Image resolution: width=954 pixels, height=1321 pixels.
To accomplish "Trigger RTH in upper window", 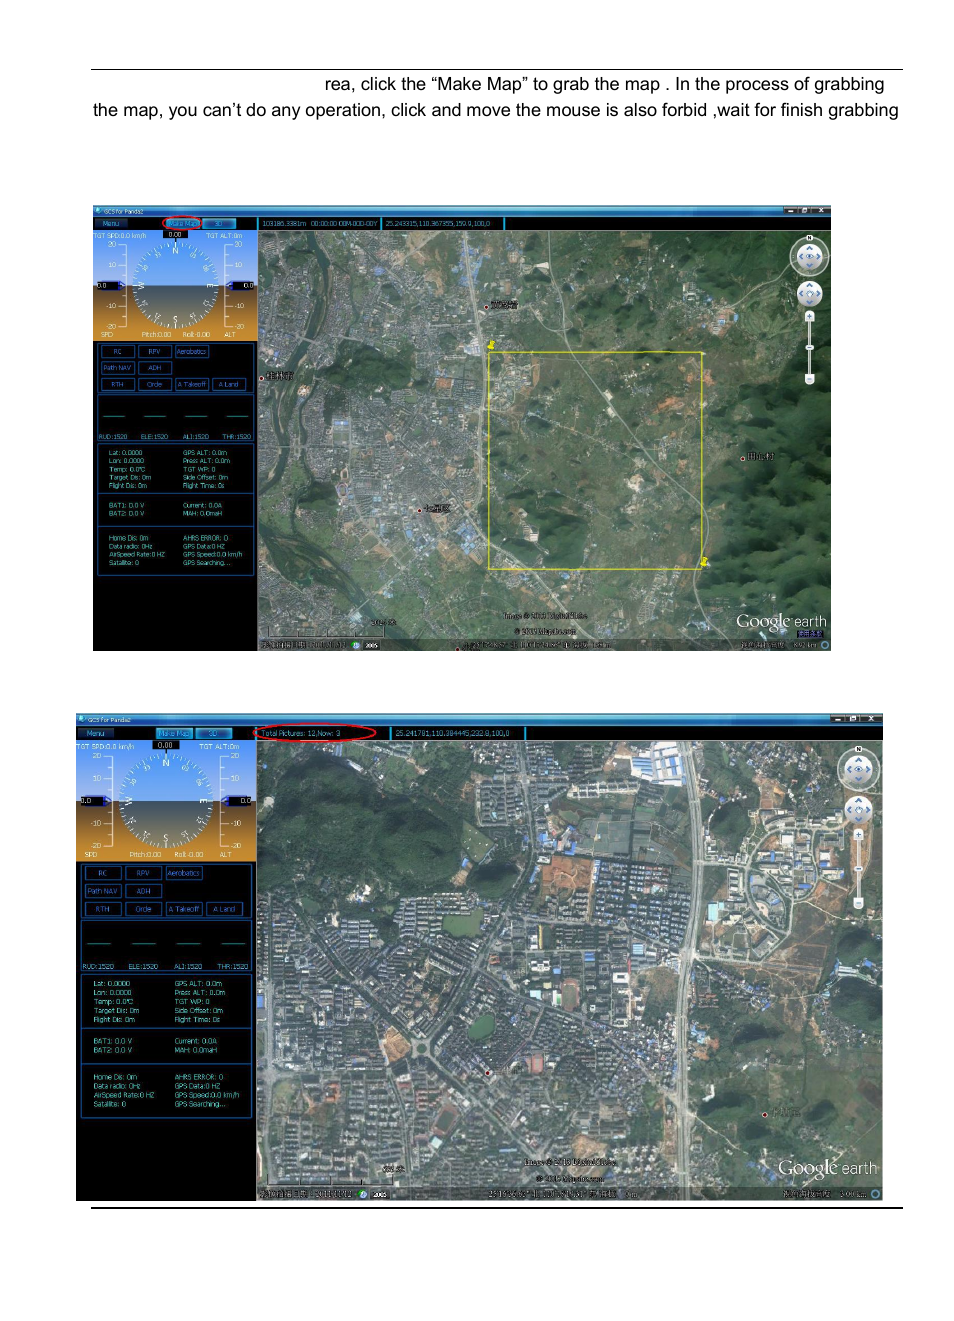I will pos(117,385).
